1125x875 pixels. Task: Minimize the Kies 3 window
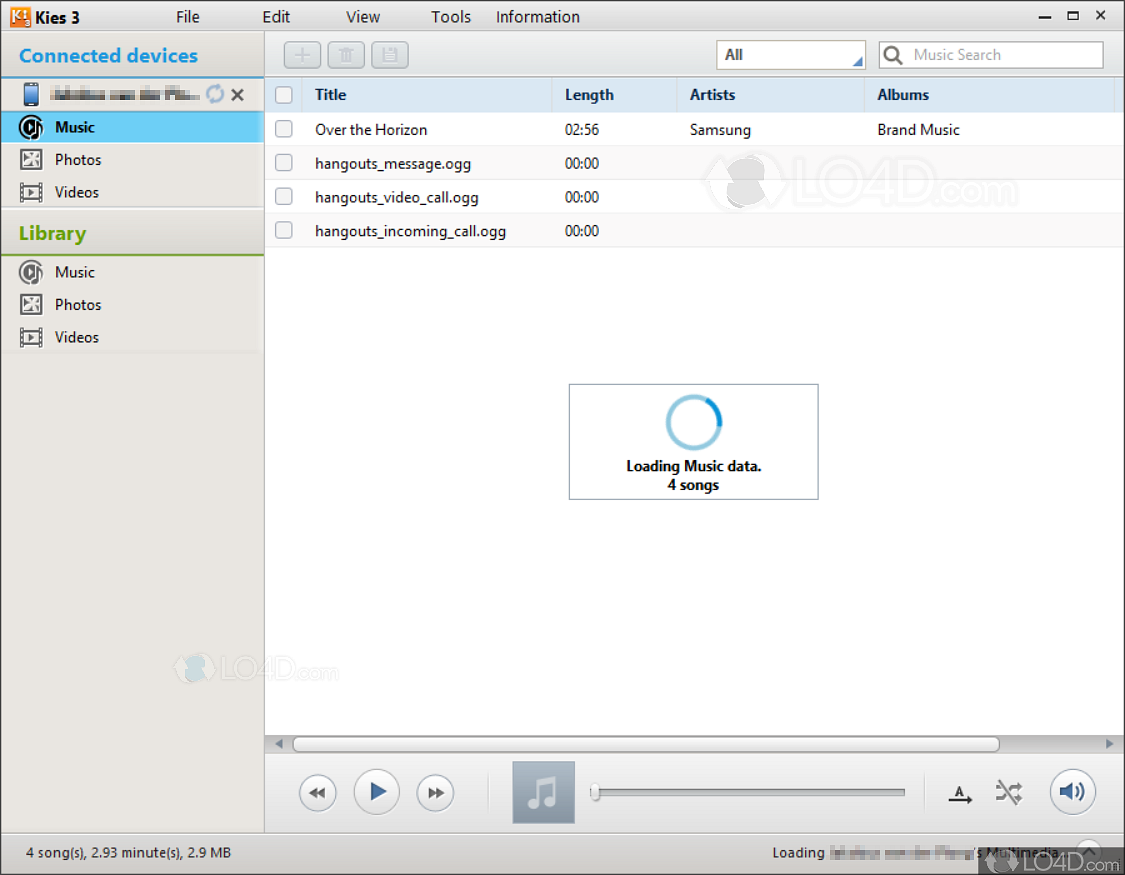tap(1045, 16)
